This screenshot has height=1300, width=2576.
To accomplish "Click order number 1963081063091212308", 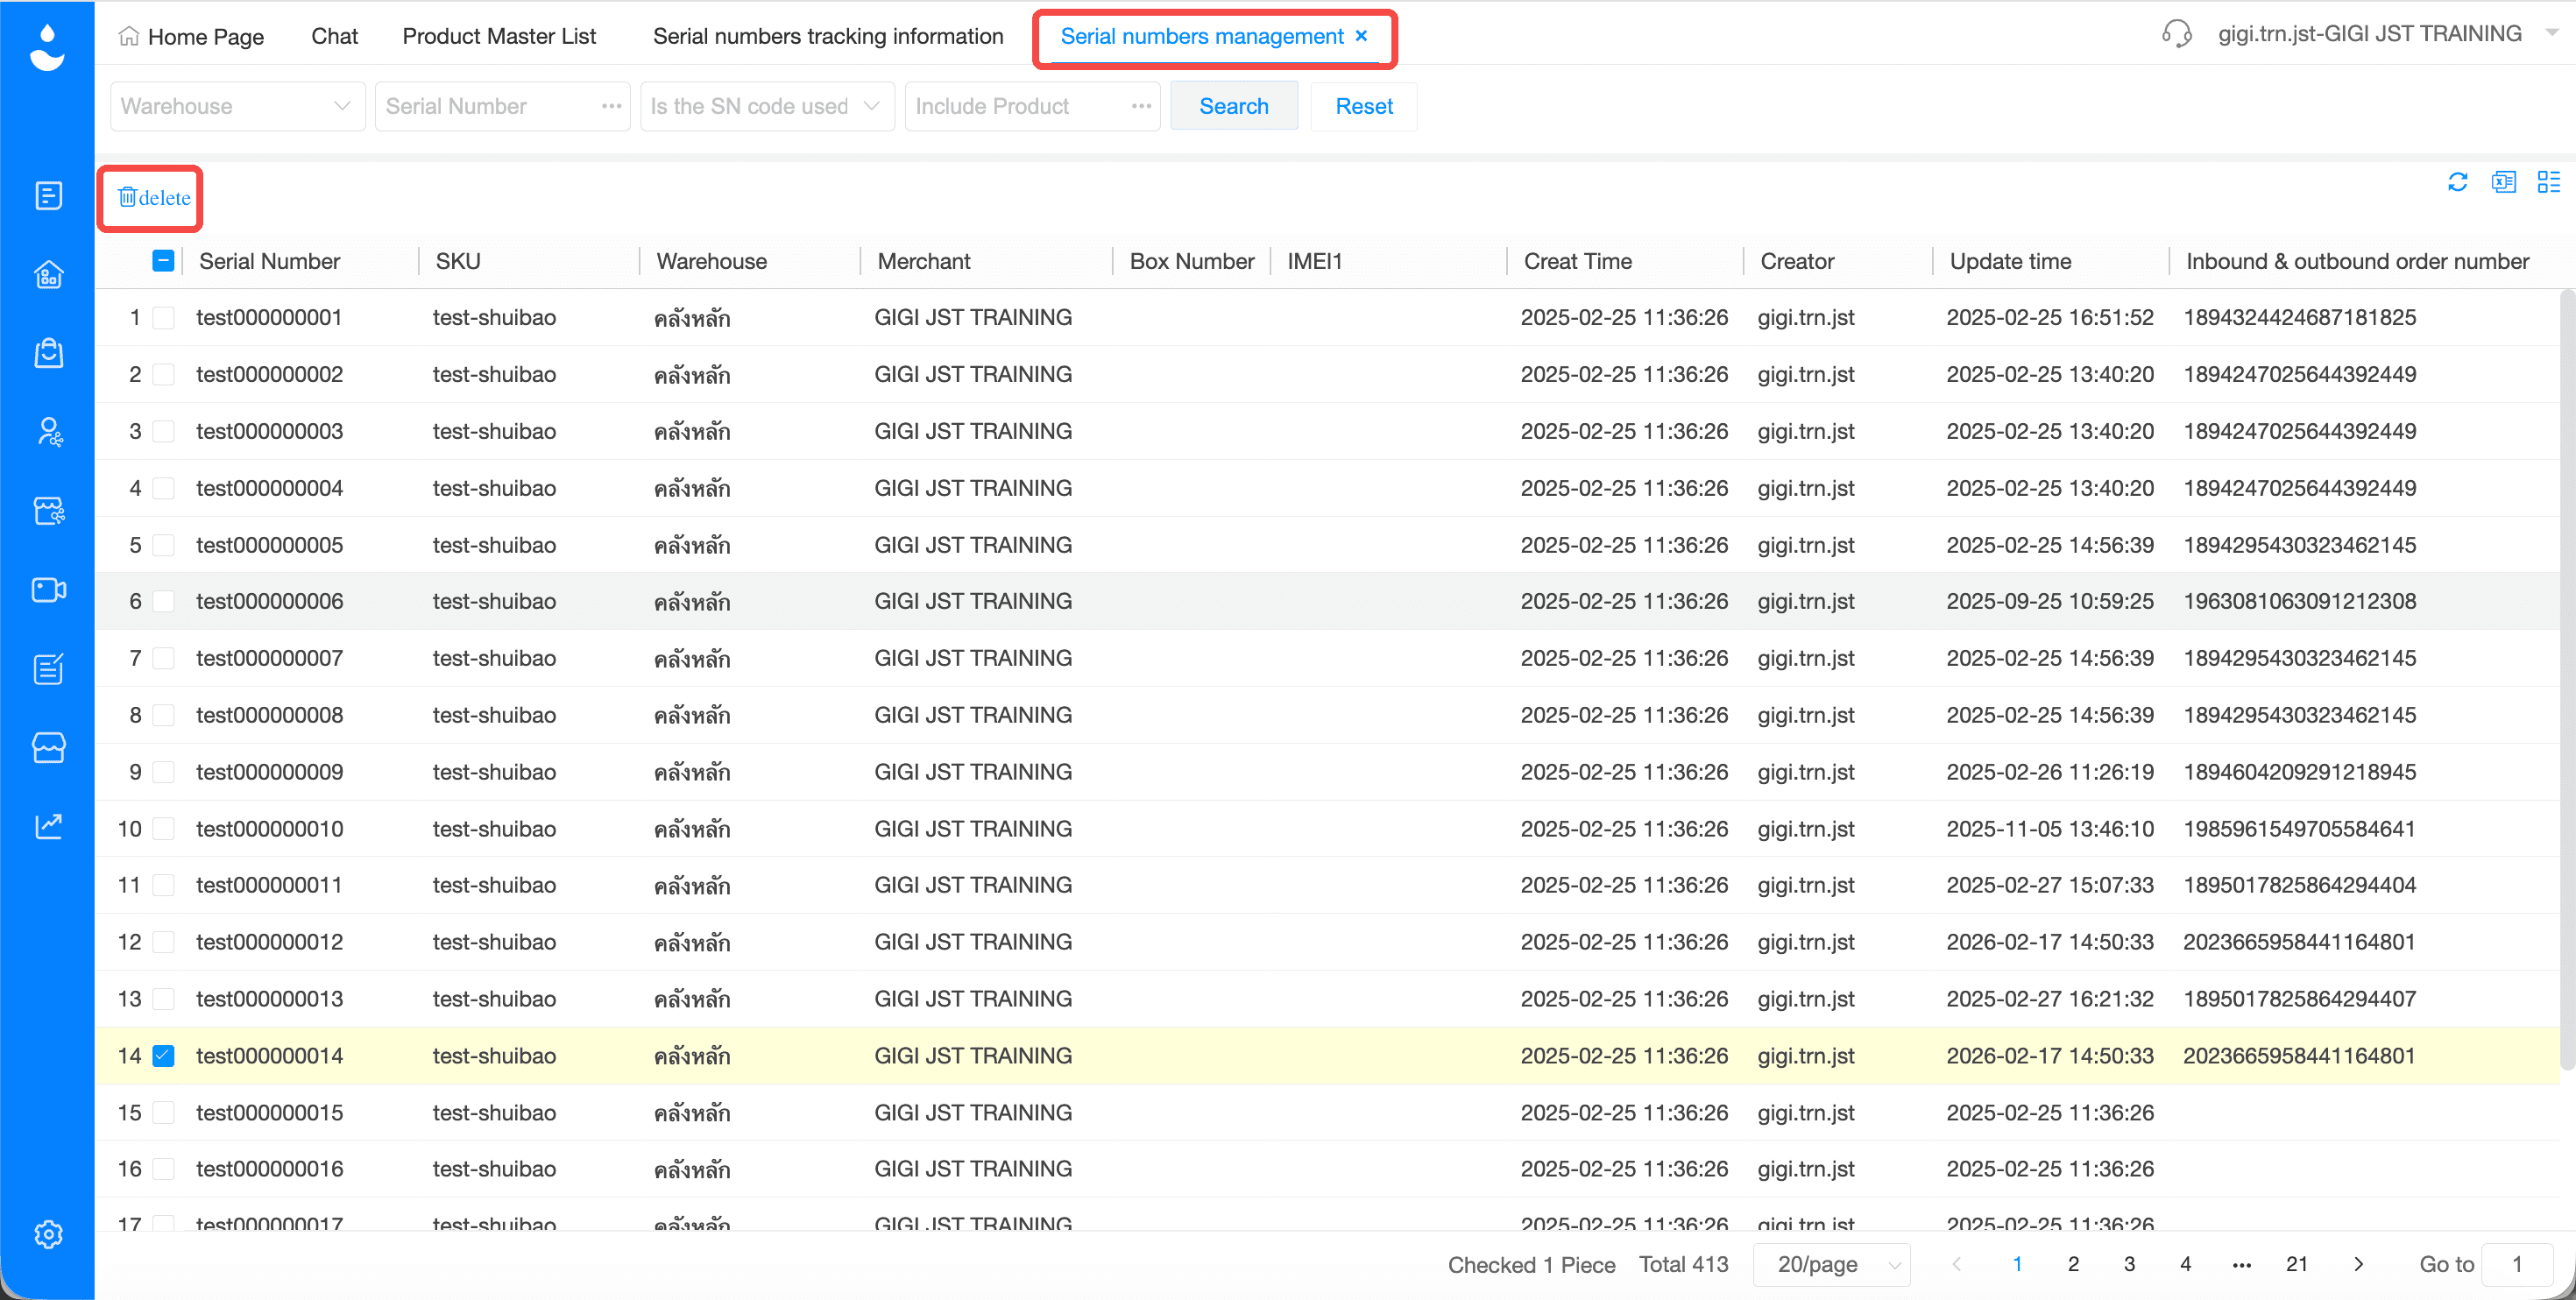I will pos(2299,601).
